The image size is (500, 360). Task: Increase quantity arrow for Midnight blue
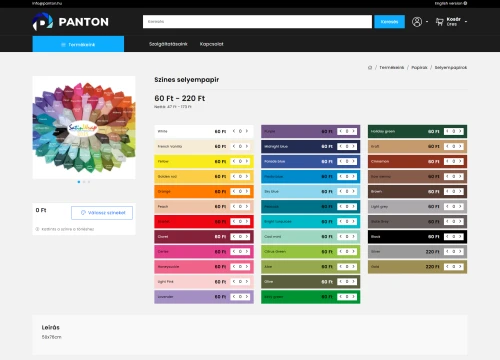point(353,146)
